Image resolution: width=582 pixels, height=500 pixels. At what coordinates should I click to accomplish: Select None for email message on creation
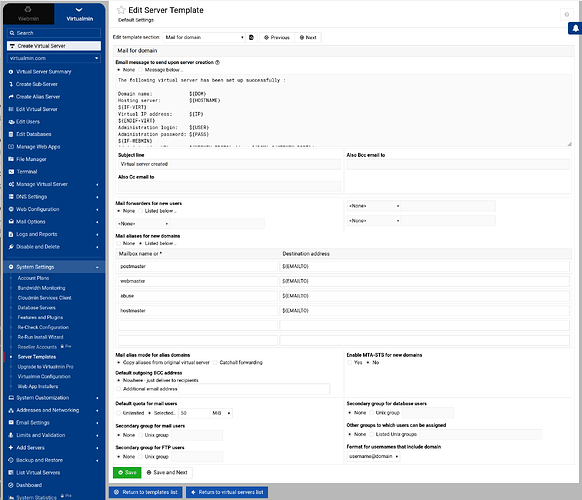(119, 70)
